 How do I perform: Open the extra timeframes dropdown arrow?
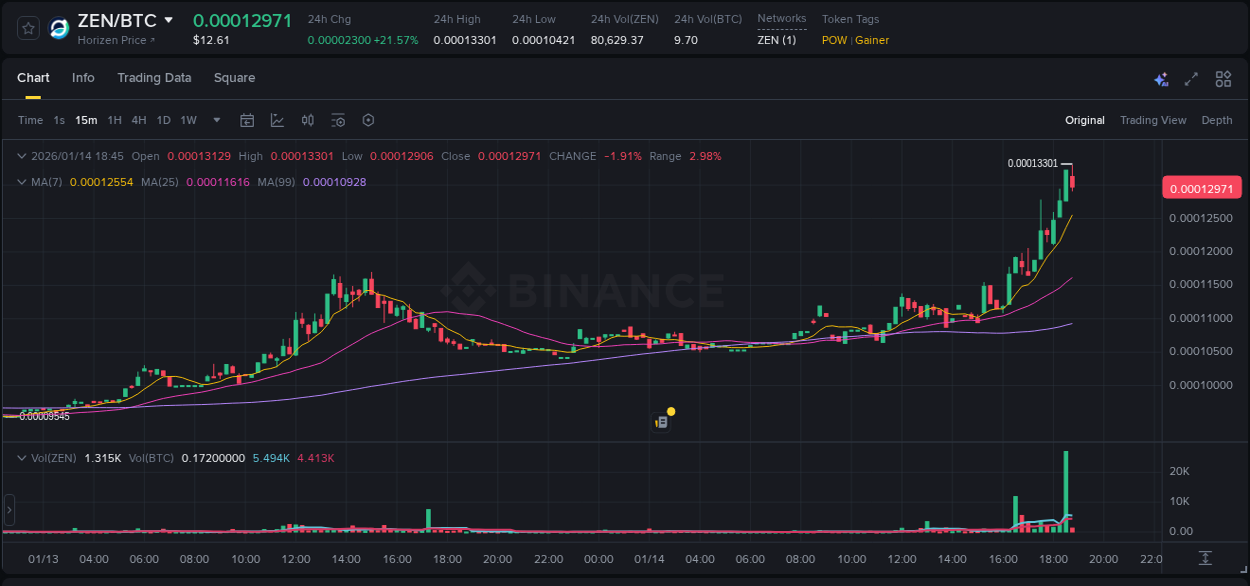point(215,120)
